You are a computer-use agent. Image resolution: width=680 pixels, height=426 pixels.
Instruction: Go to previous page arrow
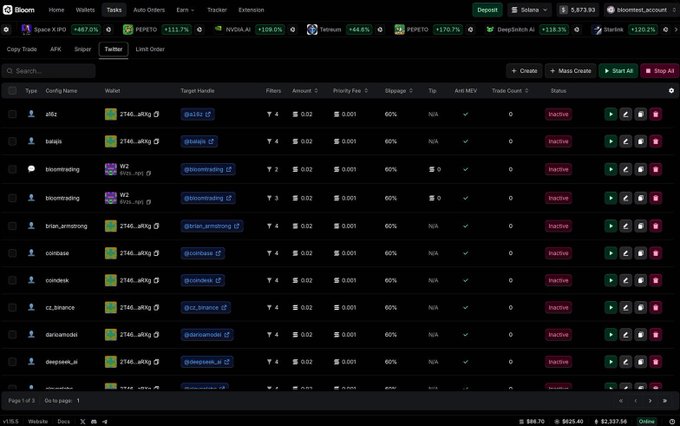pyautogui.click(x=636, y=401)
